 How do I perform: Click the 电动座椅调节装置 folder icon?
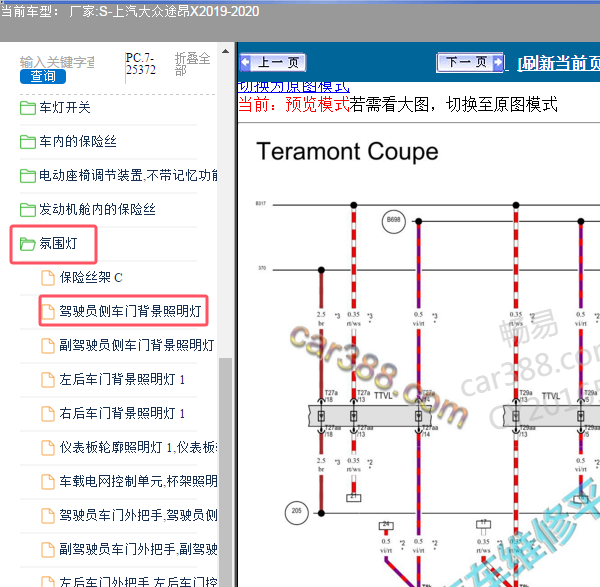click(28, 176)
